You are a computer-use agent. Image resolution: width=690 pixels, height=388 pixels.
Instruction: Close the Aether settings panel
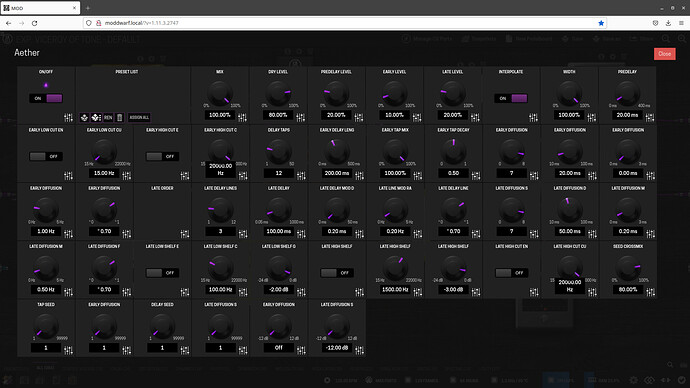tap(664, 54)
